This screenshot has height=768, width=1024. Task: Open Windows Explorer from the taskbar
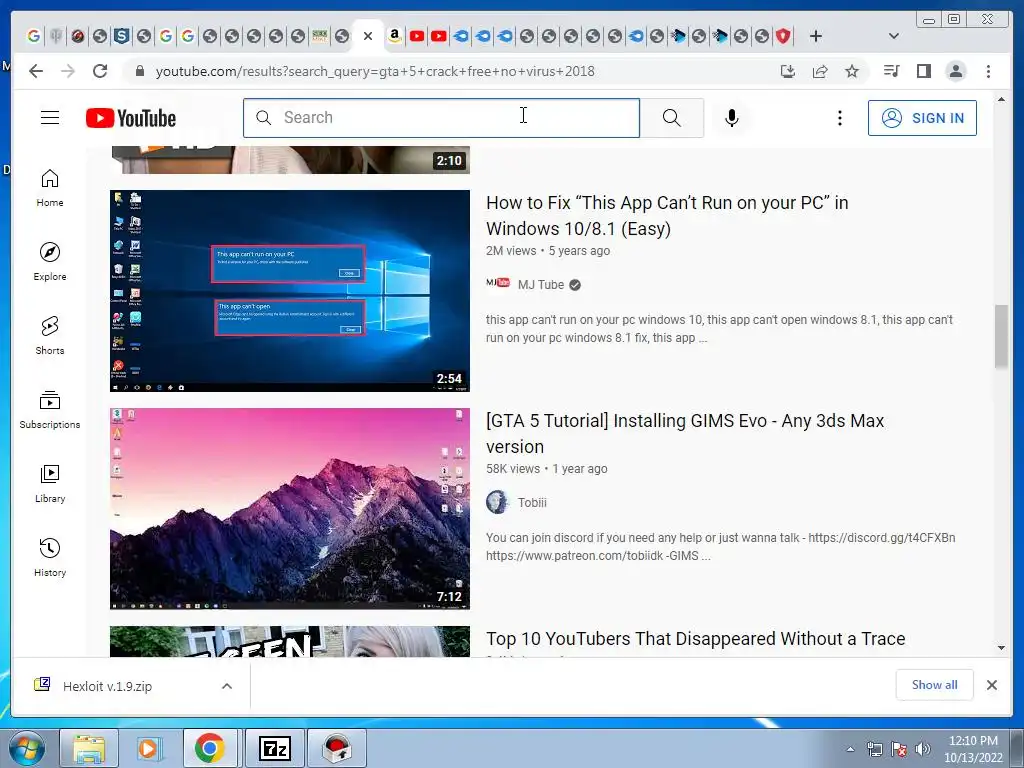89,748
